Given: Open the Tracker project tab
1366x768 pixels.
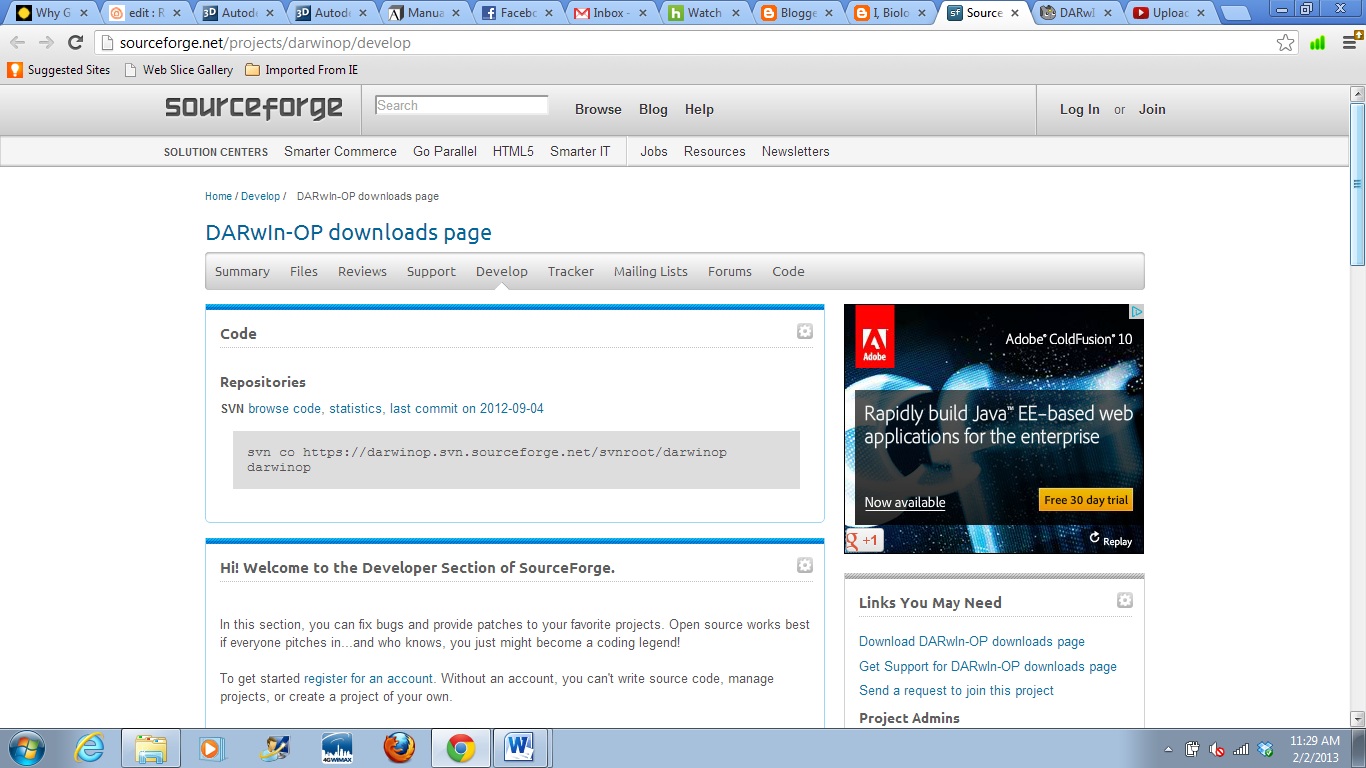Looking at the screenshot, I should [571, 271].
